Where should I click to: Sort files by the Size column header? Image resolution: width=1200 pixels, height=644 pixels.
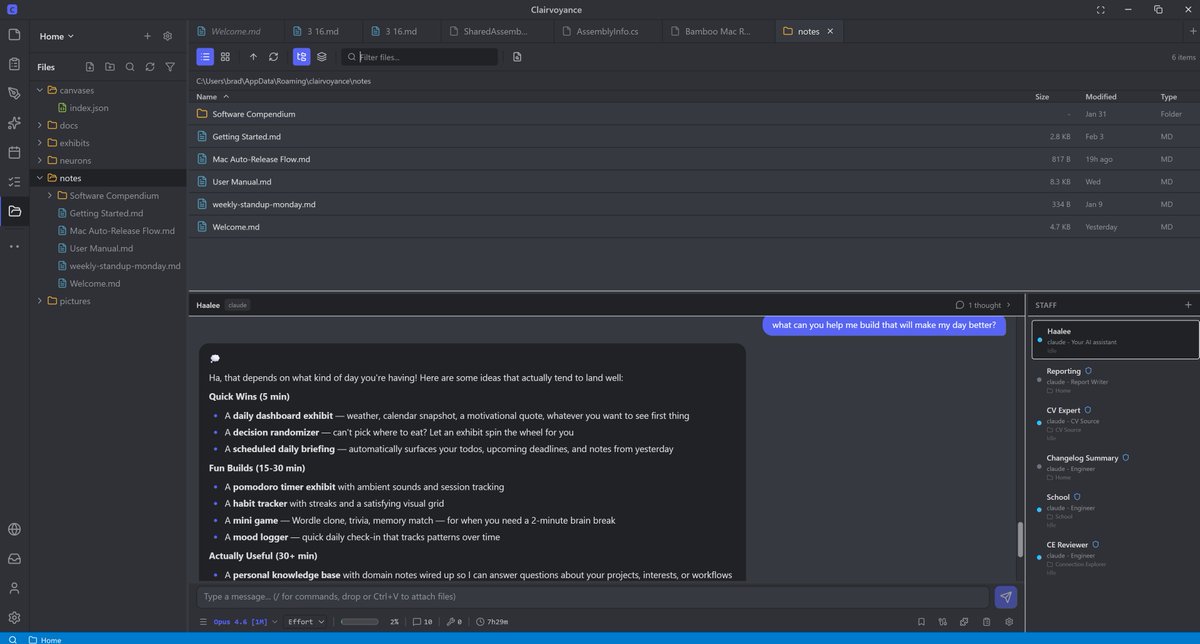click(x=1042, y=97)
